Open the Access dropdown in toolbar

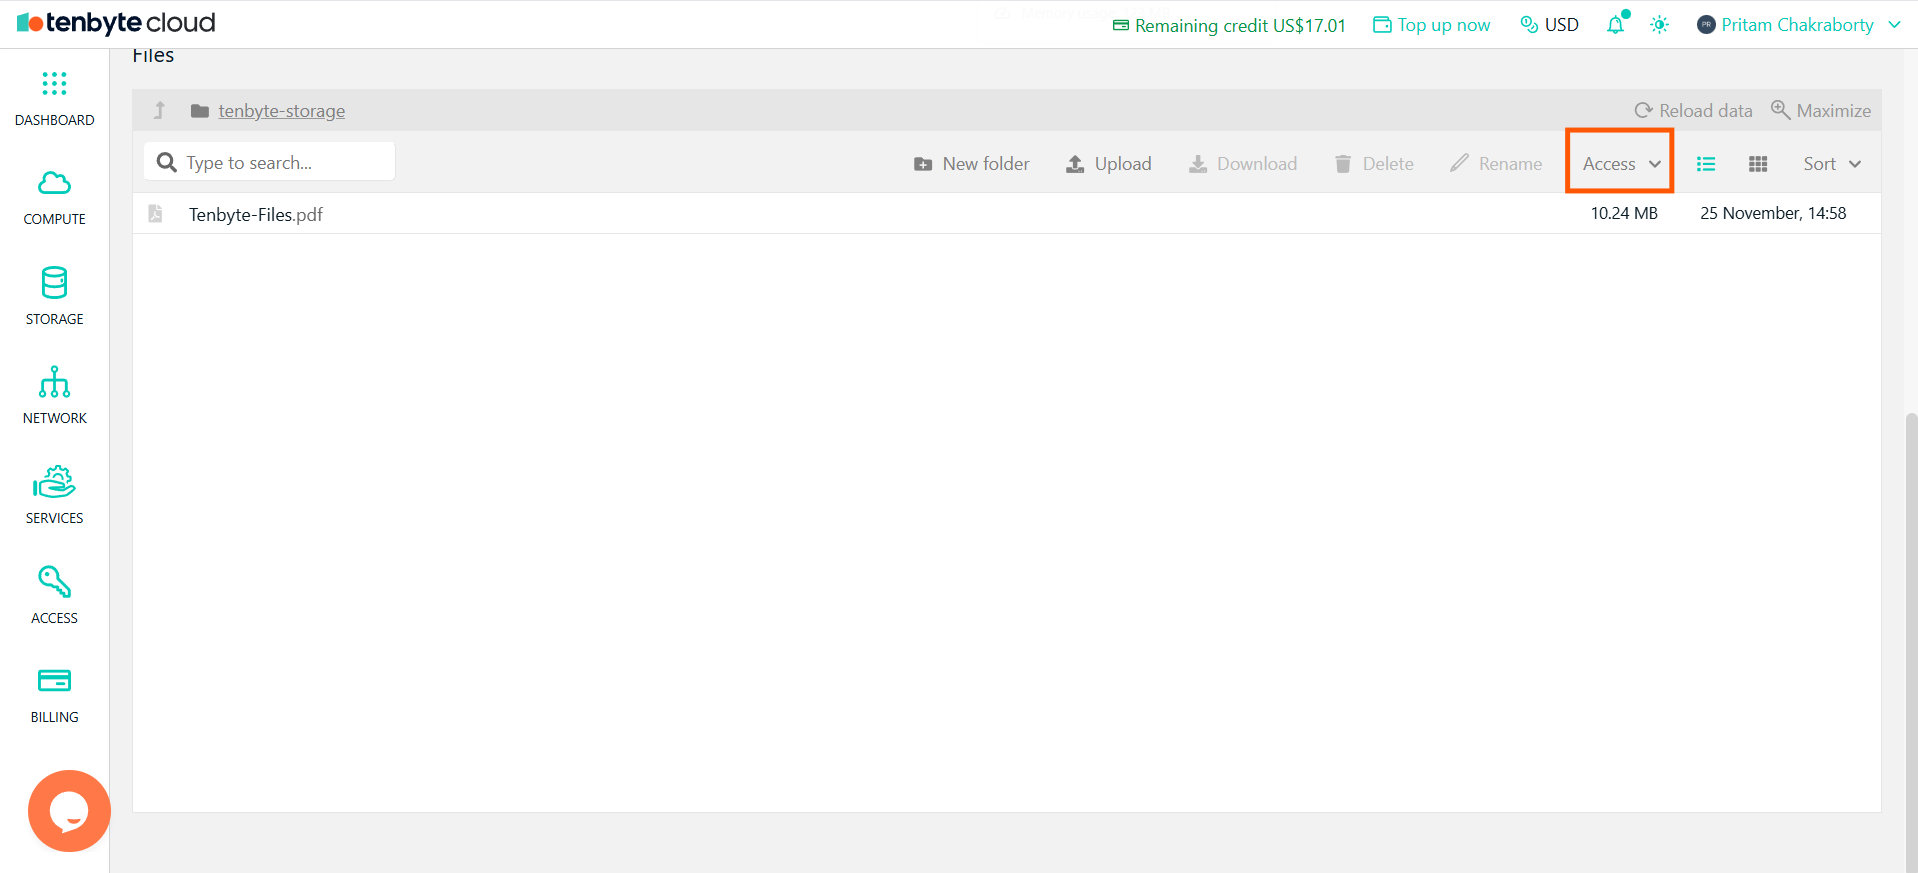pos(1620,164)
